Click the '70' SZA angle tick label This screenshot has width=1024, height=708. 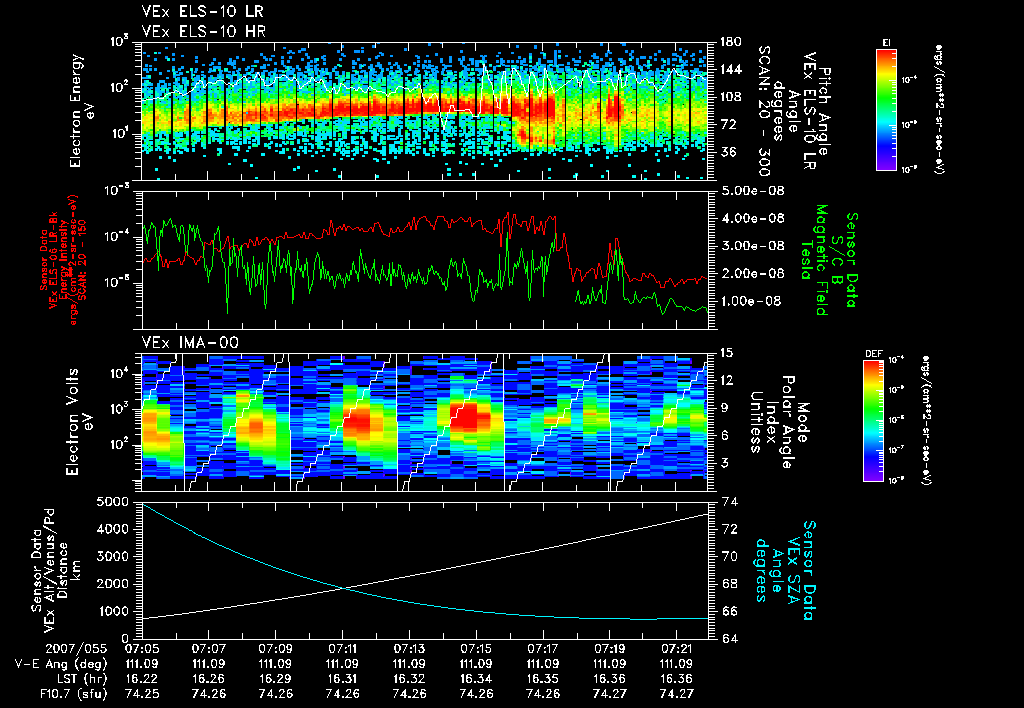pyautogui.click(x=729, y=557)
